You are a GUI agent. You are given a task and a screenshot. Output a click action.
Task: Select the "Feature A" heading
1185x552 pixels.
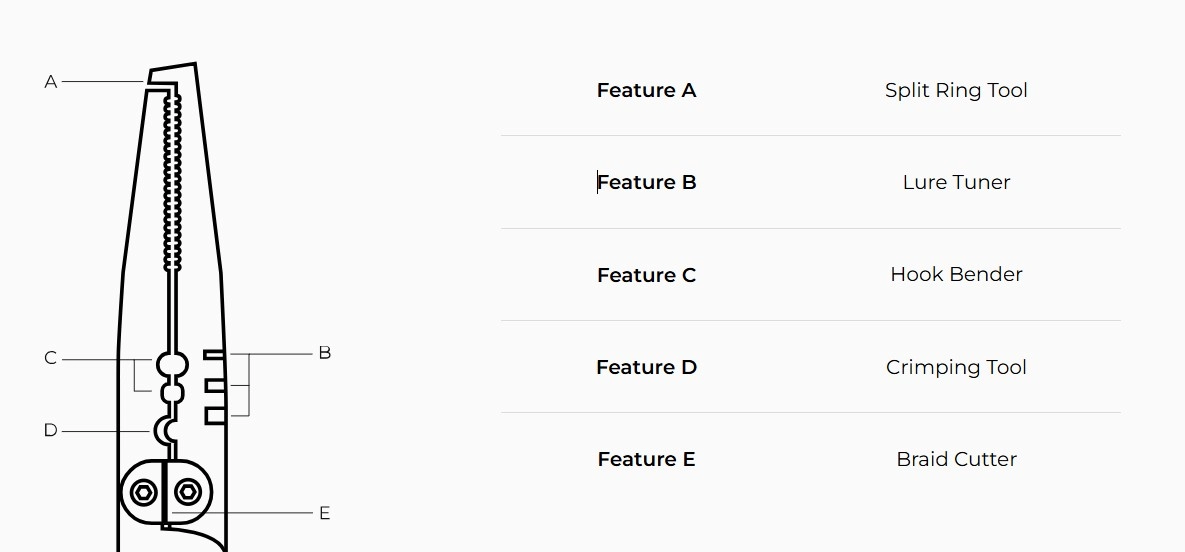pos(646,90)
